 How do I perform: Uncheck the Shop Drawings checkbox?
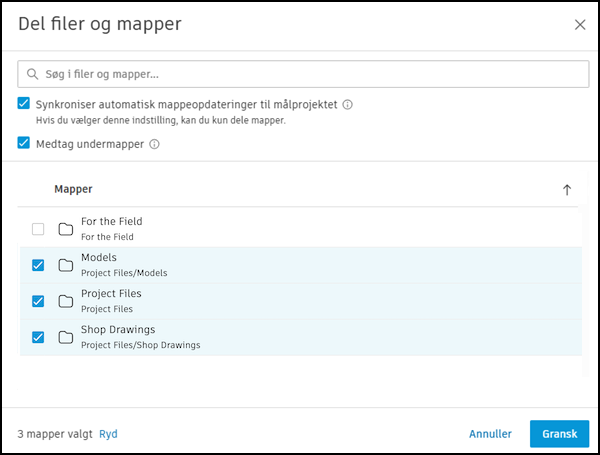38,337
